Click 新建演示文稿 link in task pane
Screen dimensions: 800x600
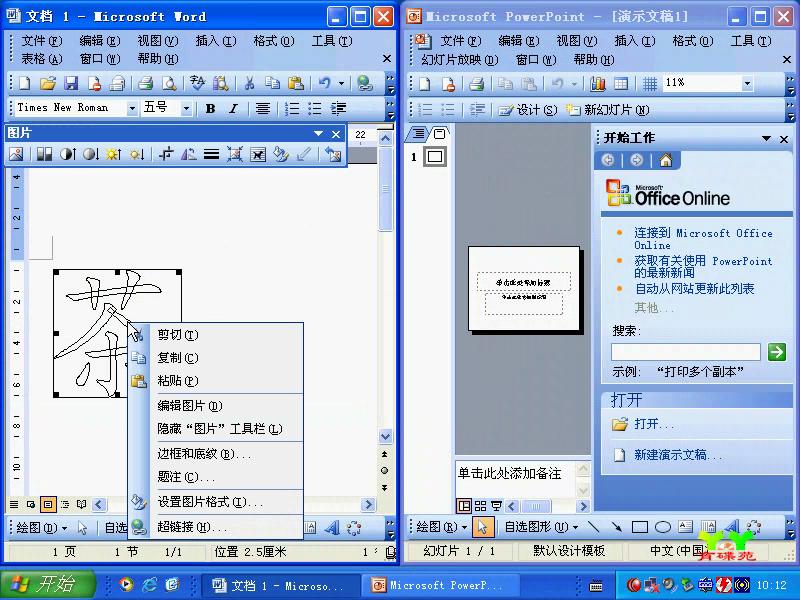pyautogui.click(x=678, y=455)
